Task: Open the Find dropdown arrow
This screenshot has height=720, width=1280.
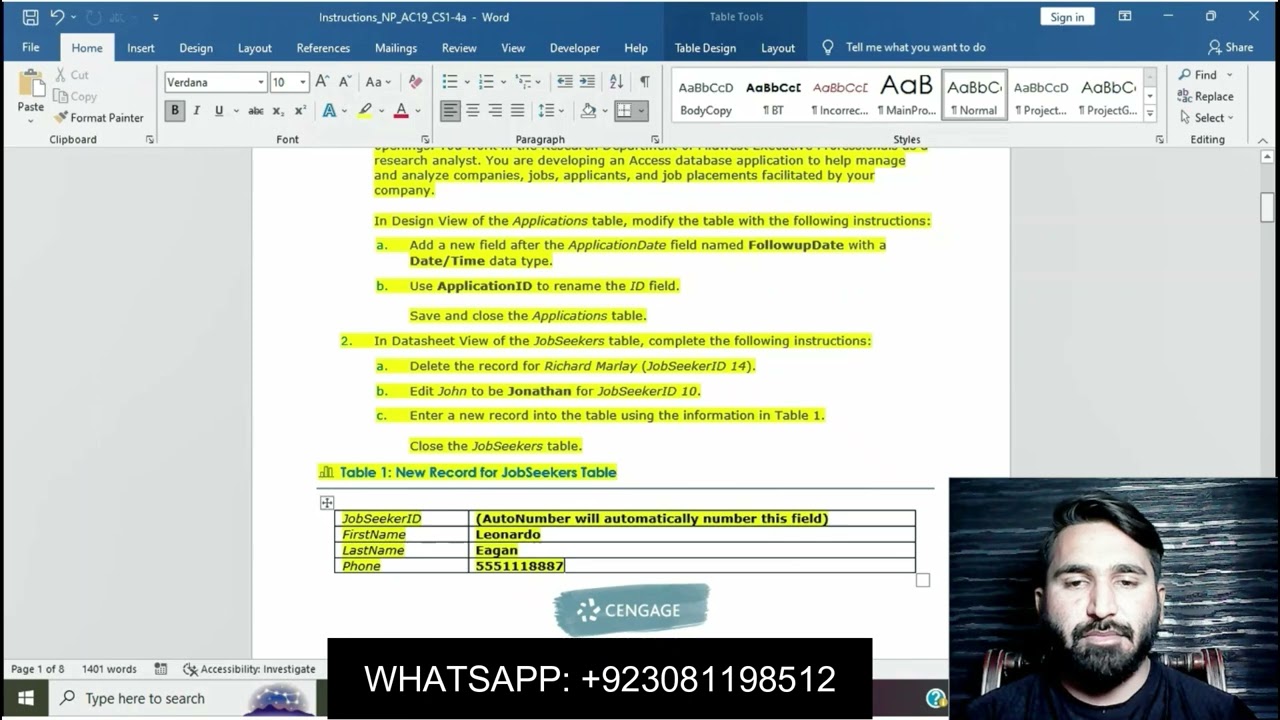Action: 1229,75
